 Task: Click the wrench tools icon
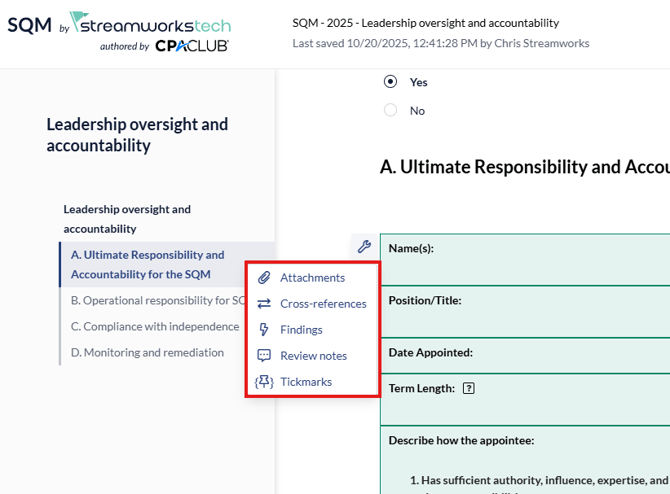(x=364, y=247)
